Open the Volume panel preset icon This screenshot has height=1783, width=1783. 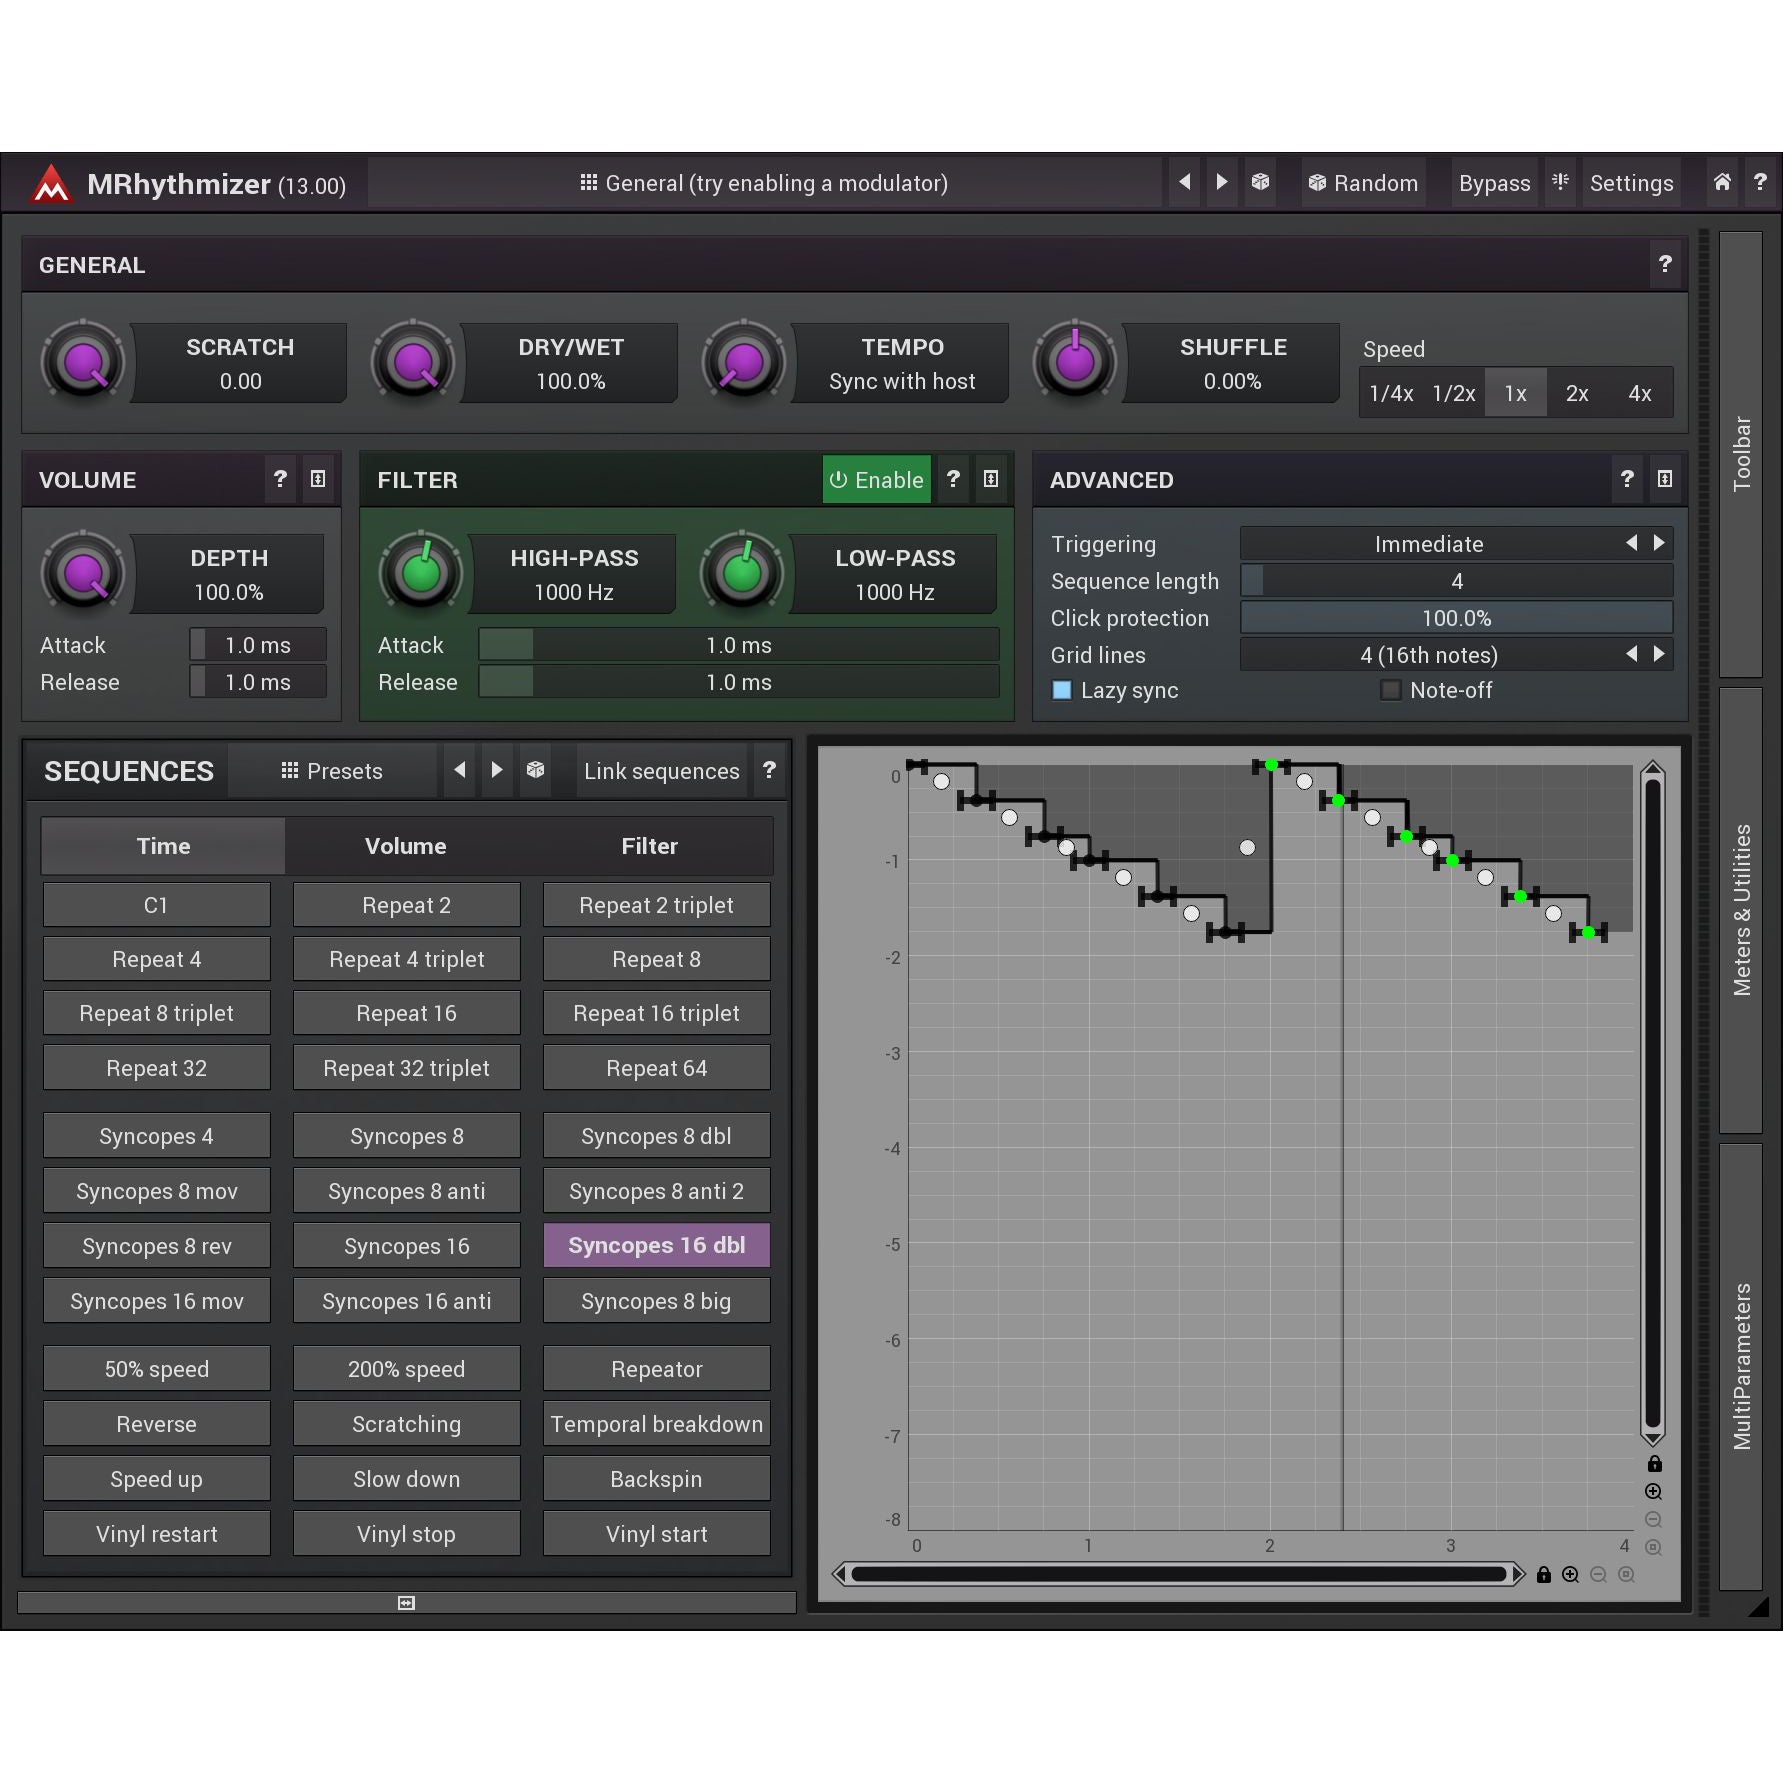click(x=318, y=479)
